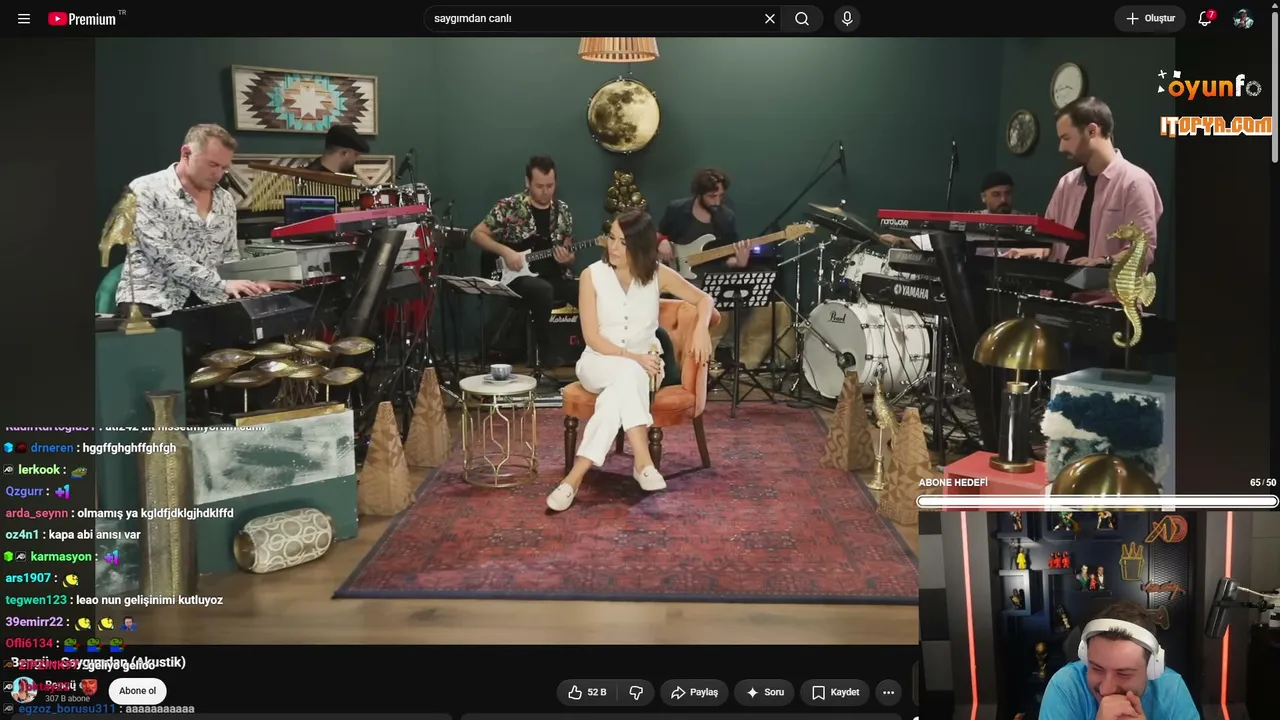This screenshot has width=1280, height=720.
Task: Subscribe using the Abone ol button
Action: (138, 691)
